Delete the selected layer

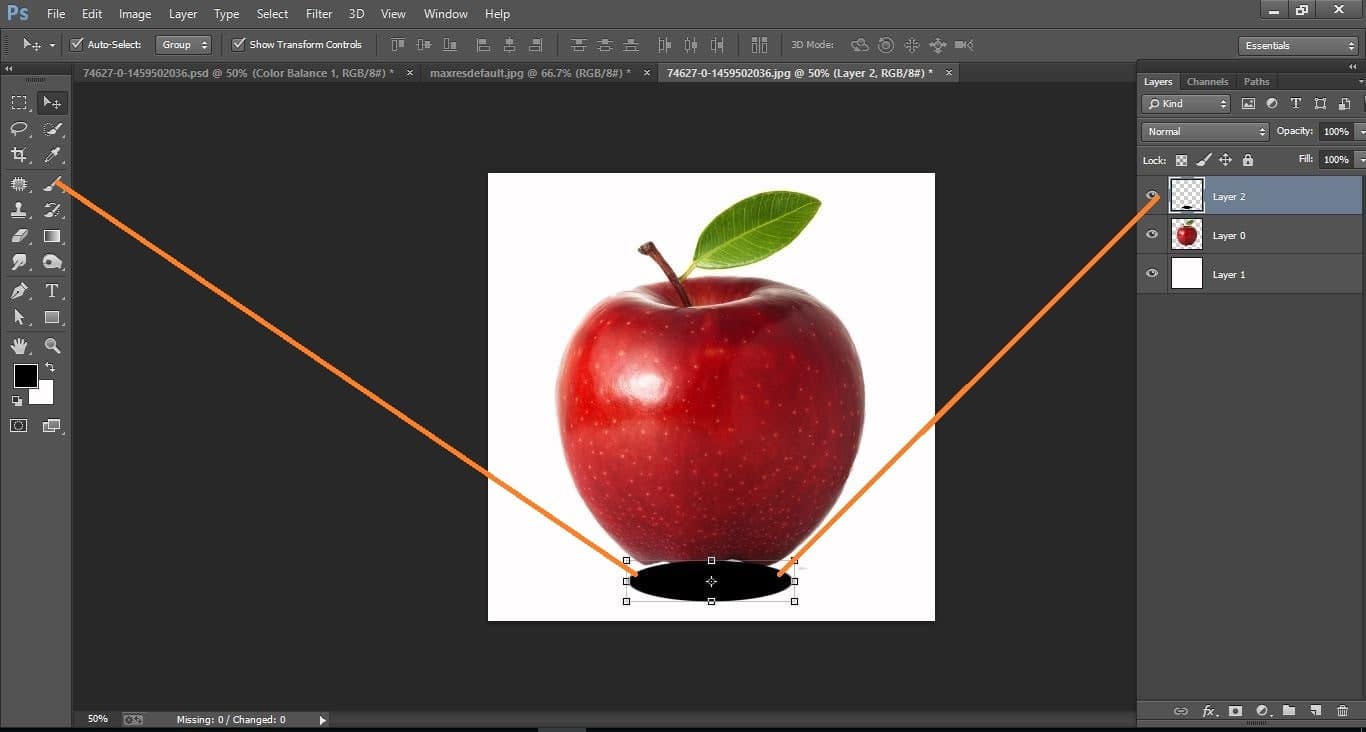[1341, 711]
